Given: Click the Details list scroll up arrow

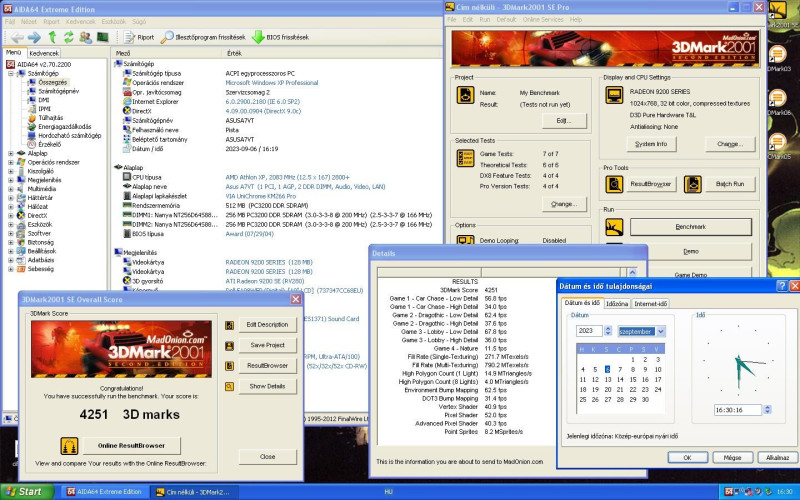Looking at the screenshot, I should pyautogui.click(x=632, y=272).
